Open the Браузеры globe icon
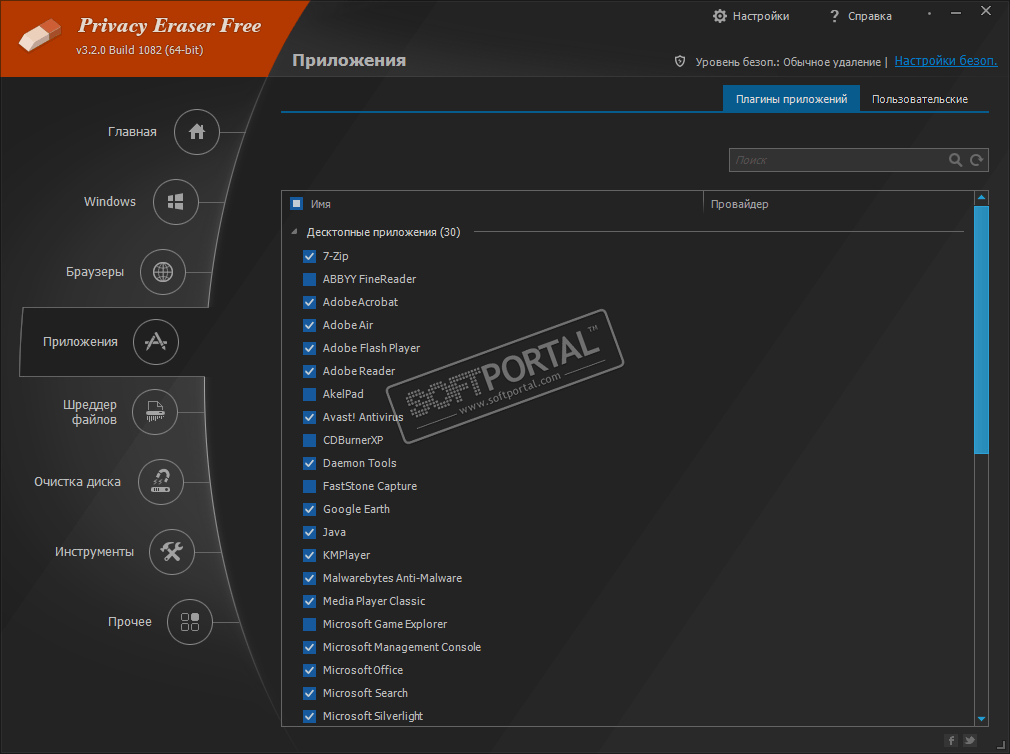The height and width of the screenshot is (754, 1010). pos(163,272)
